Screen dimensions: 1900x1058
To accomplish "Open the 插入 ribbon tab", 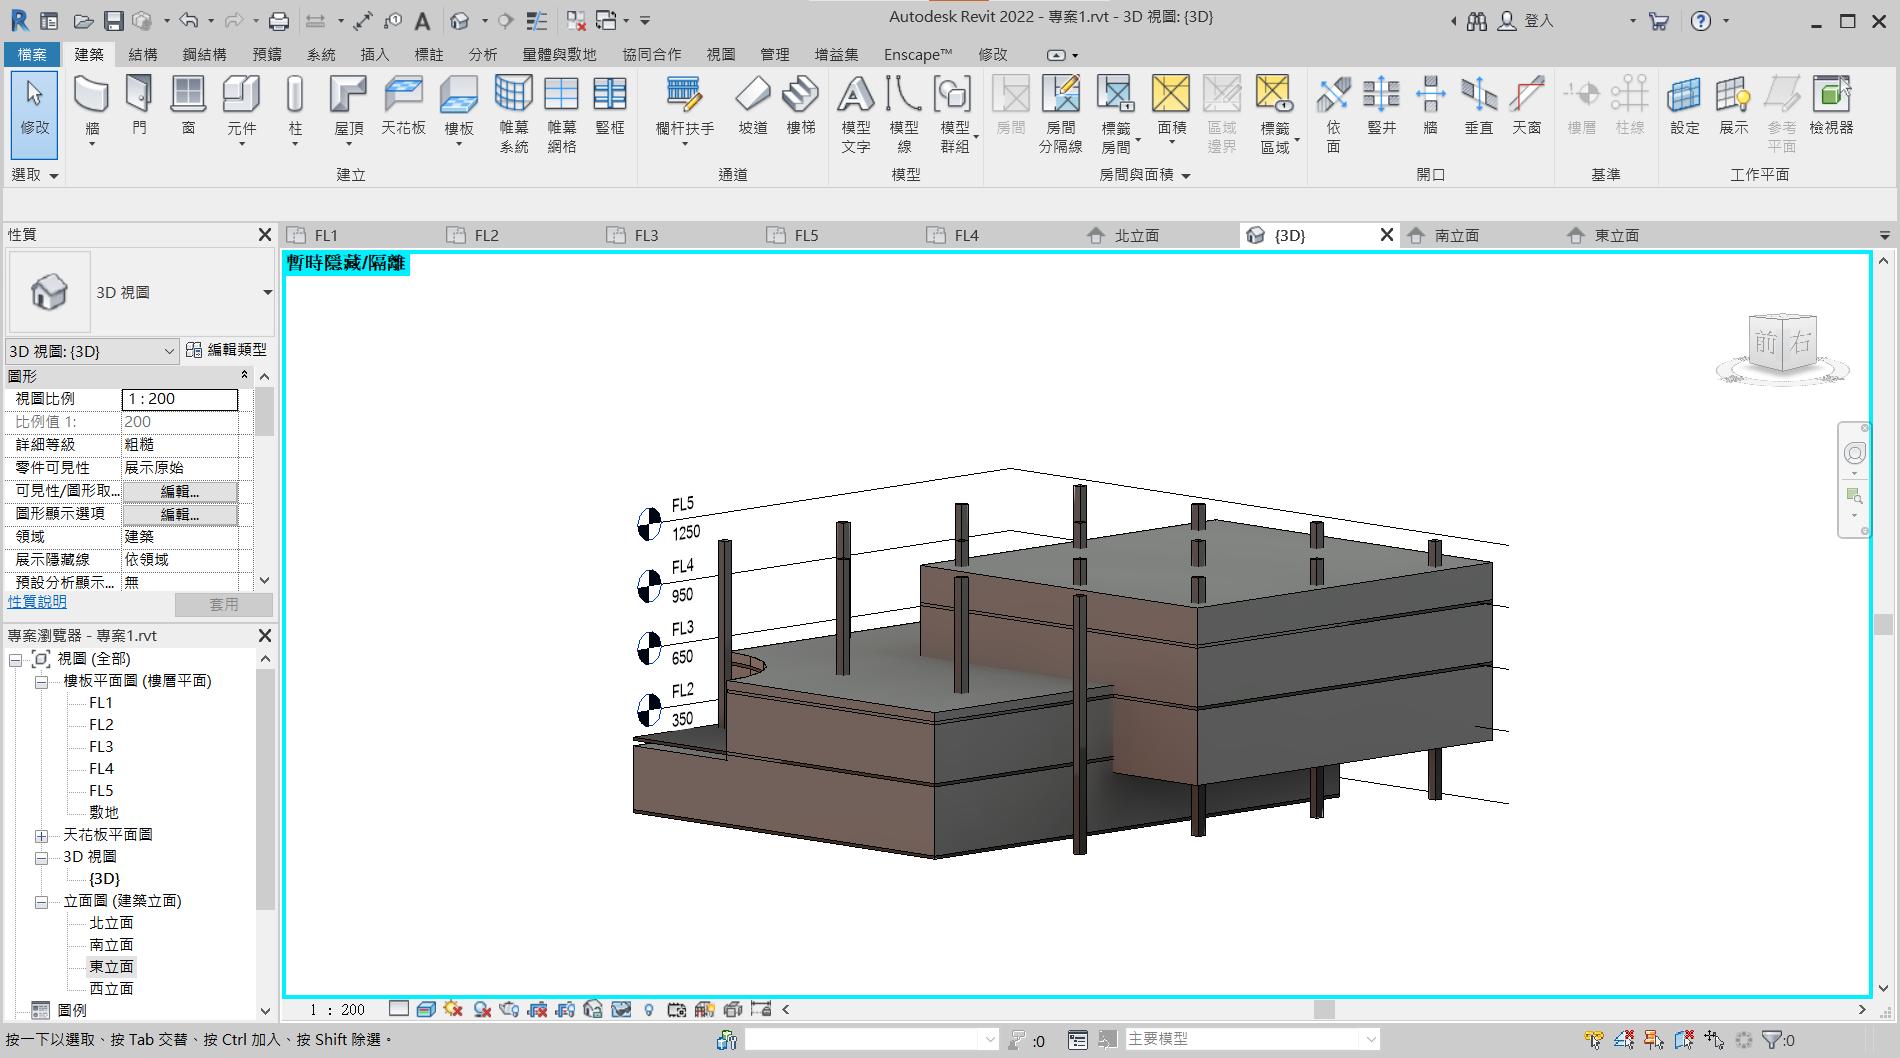I will point(375,55).
